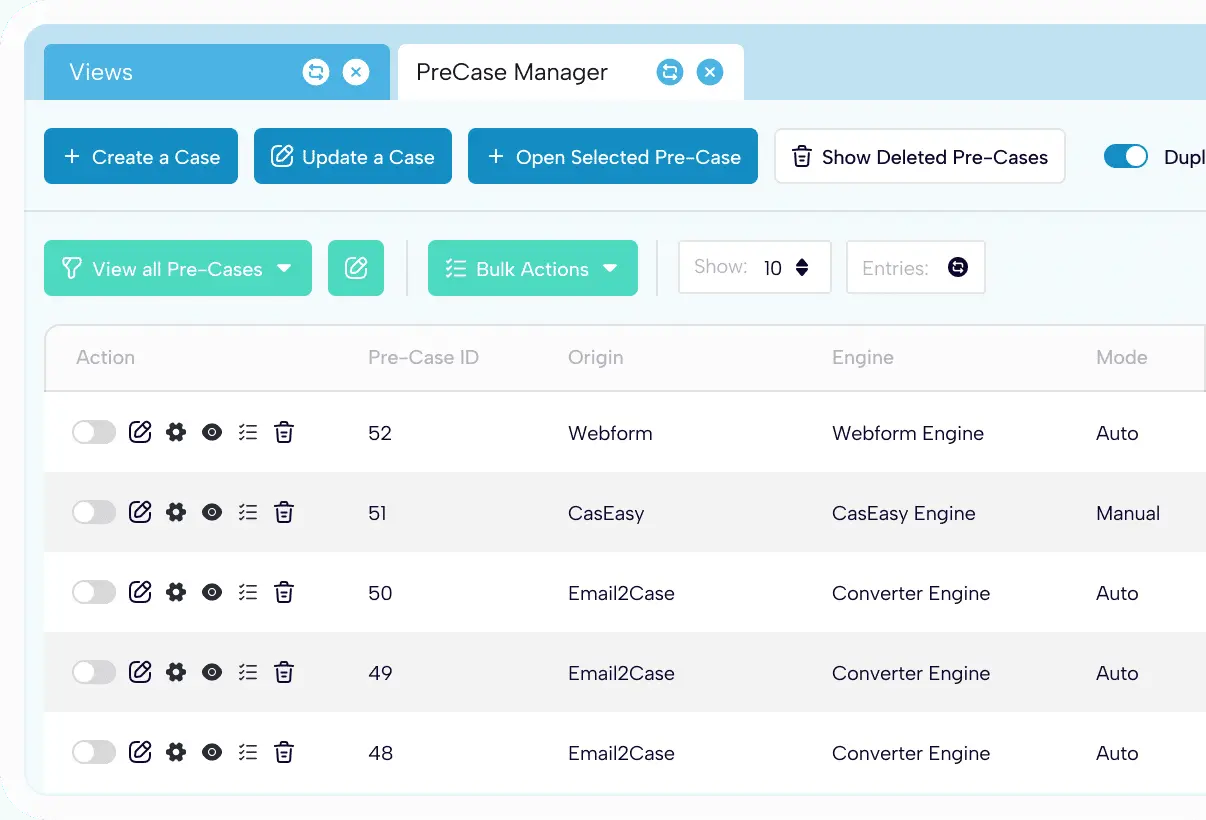Change the Show entries count stepper
1206x820 pixels.
[x=802, y=268]
